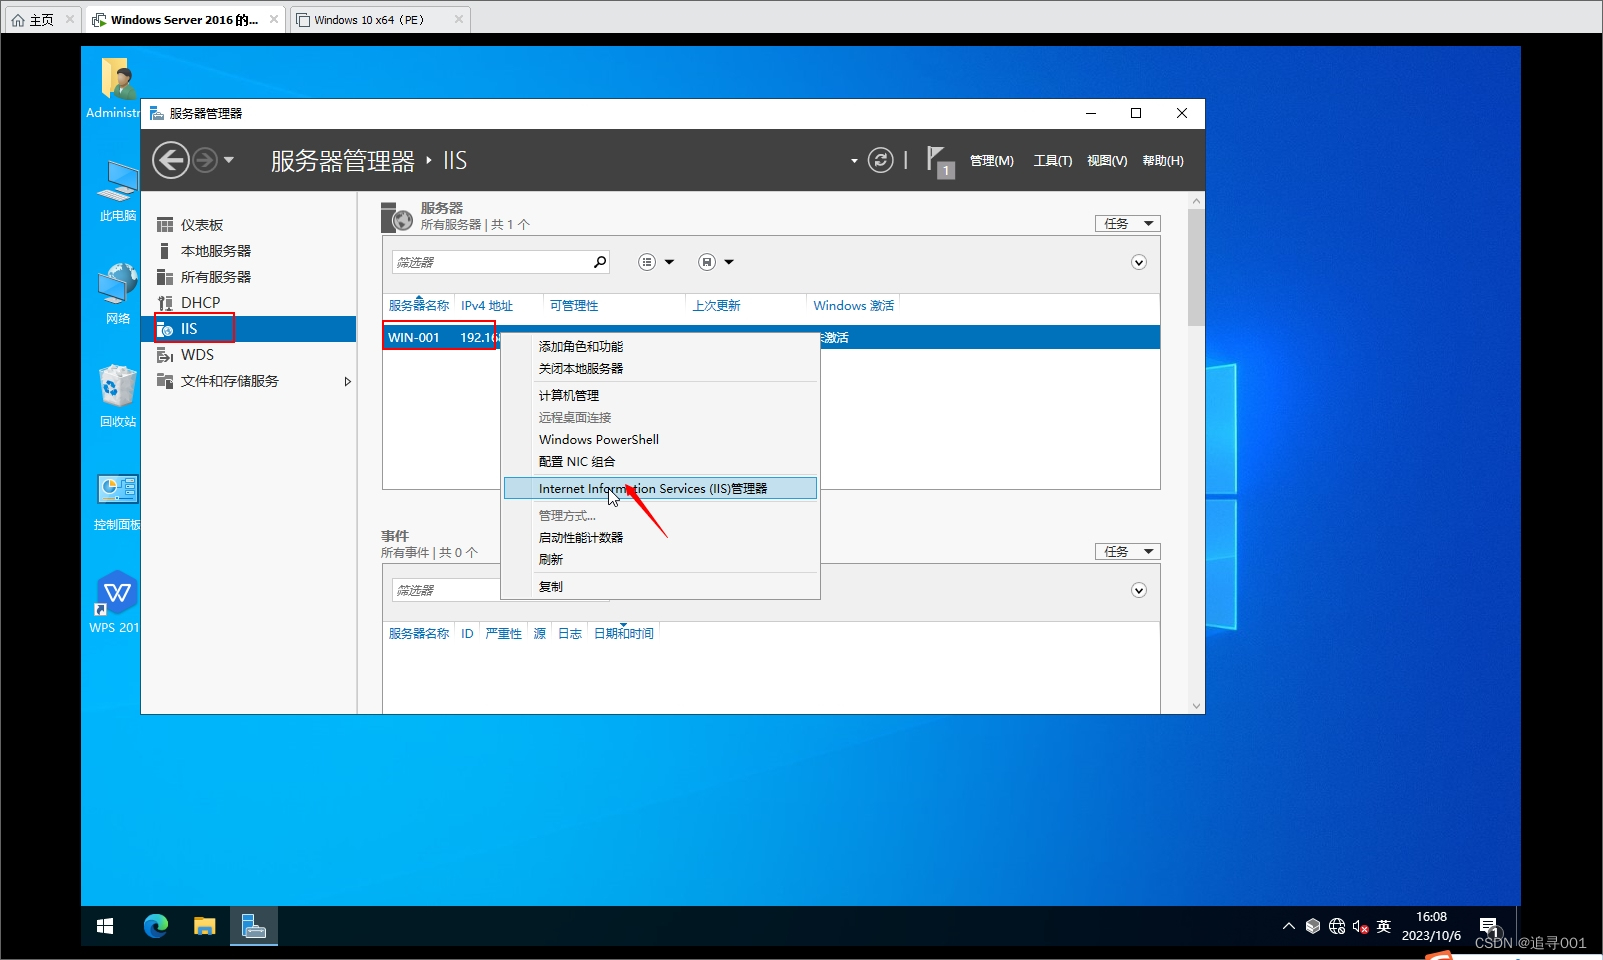Image resolution: width=1603 pixels, height=960 pixels.
Task: Sort by Windows 激活 column
Action: tap(854, 306)
